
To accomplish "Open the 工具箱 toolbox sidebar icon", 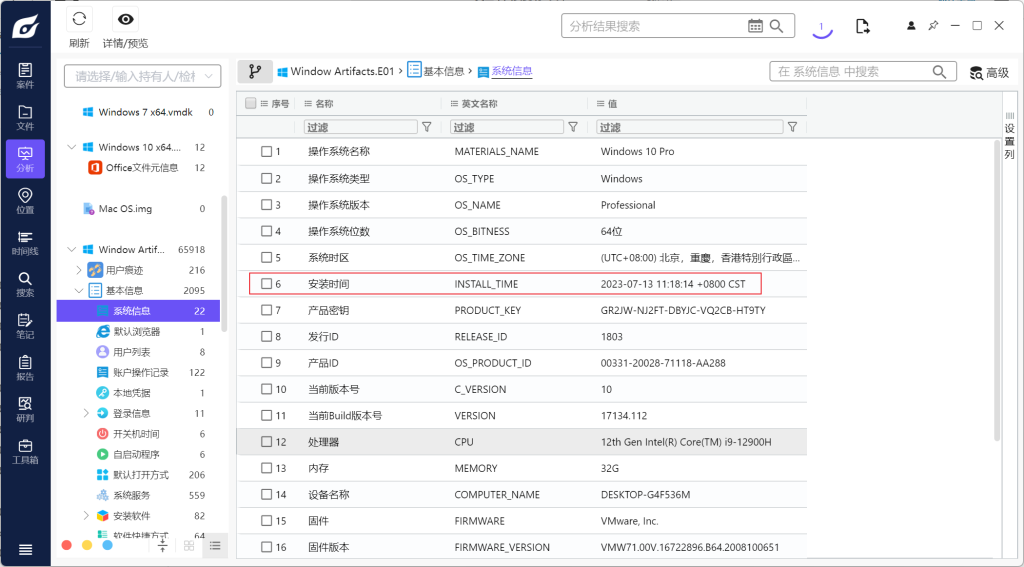I will [25, 452].
